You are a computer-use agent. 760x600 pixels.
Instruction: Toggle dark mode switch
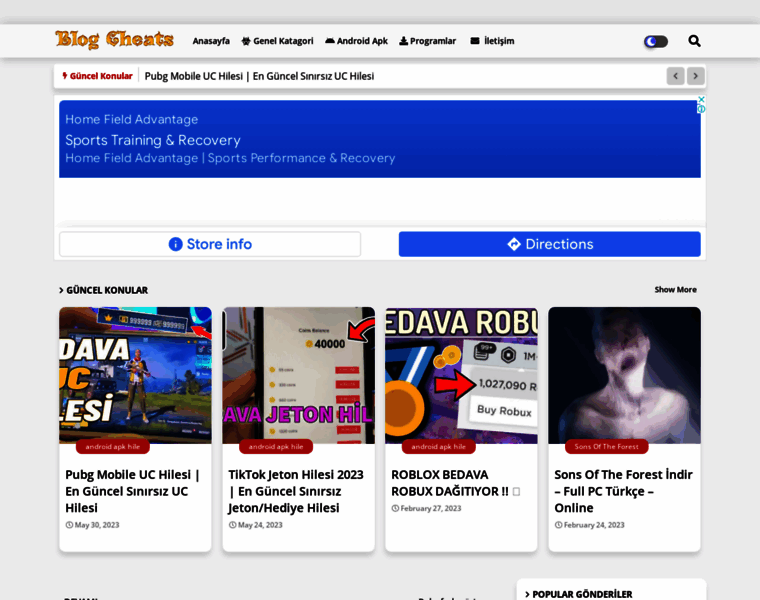pyautogui.click(x=656, y=41)
